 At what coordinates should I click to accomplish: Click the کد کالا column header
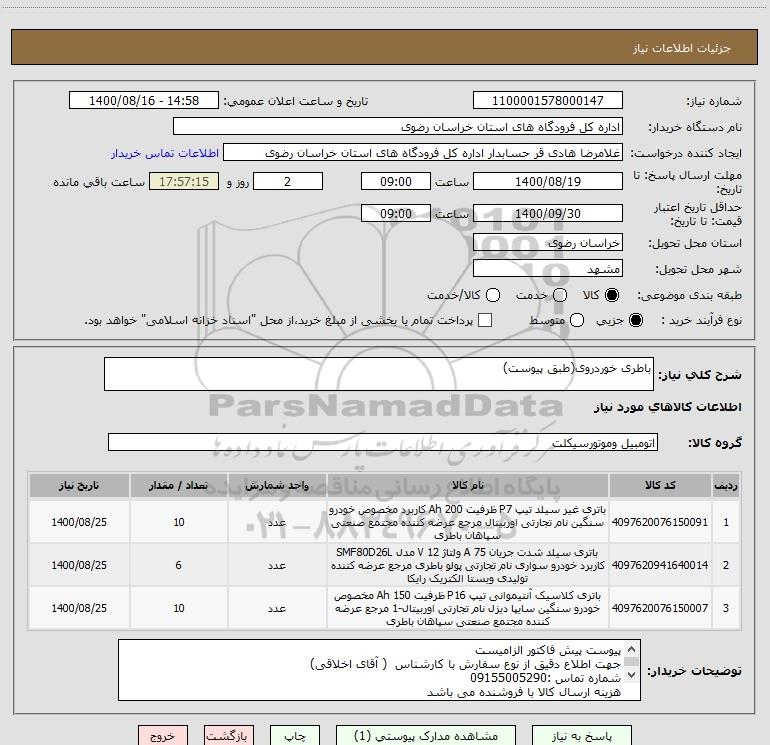coord(660,485)
